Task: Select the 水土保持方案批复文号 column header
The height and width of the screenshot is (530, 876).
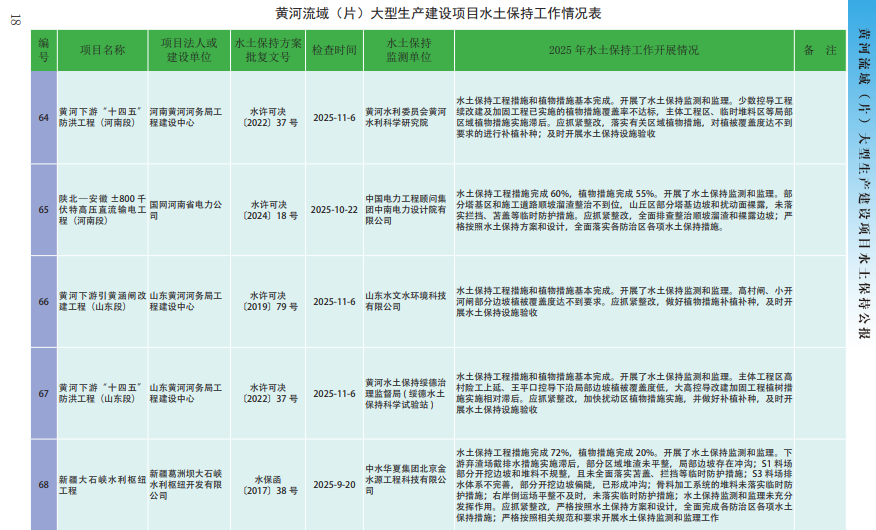Action: [267, 50]
